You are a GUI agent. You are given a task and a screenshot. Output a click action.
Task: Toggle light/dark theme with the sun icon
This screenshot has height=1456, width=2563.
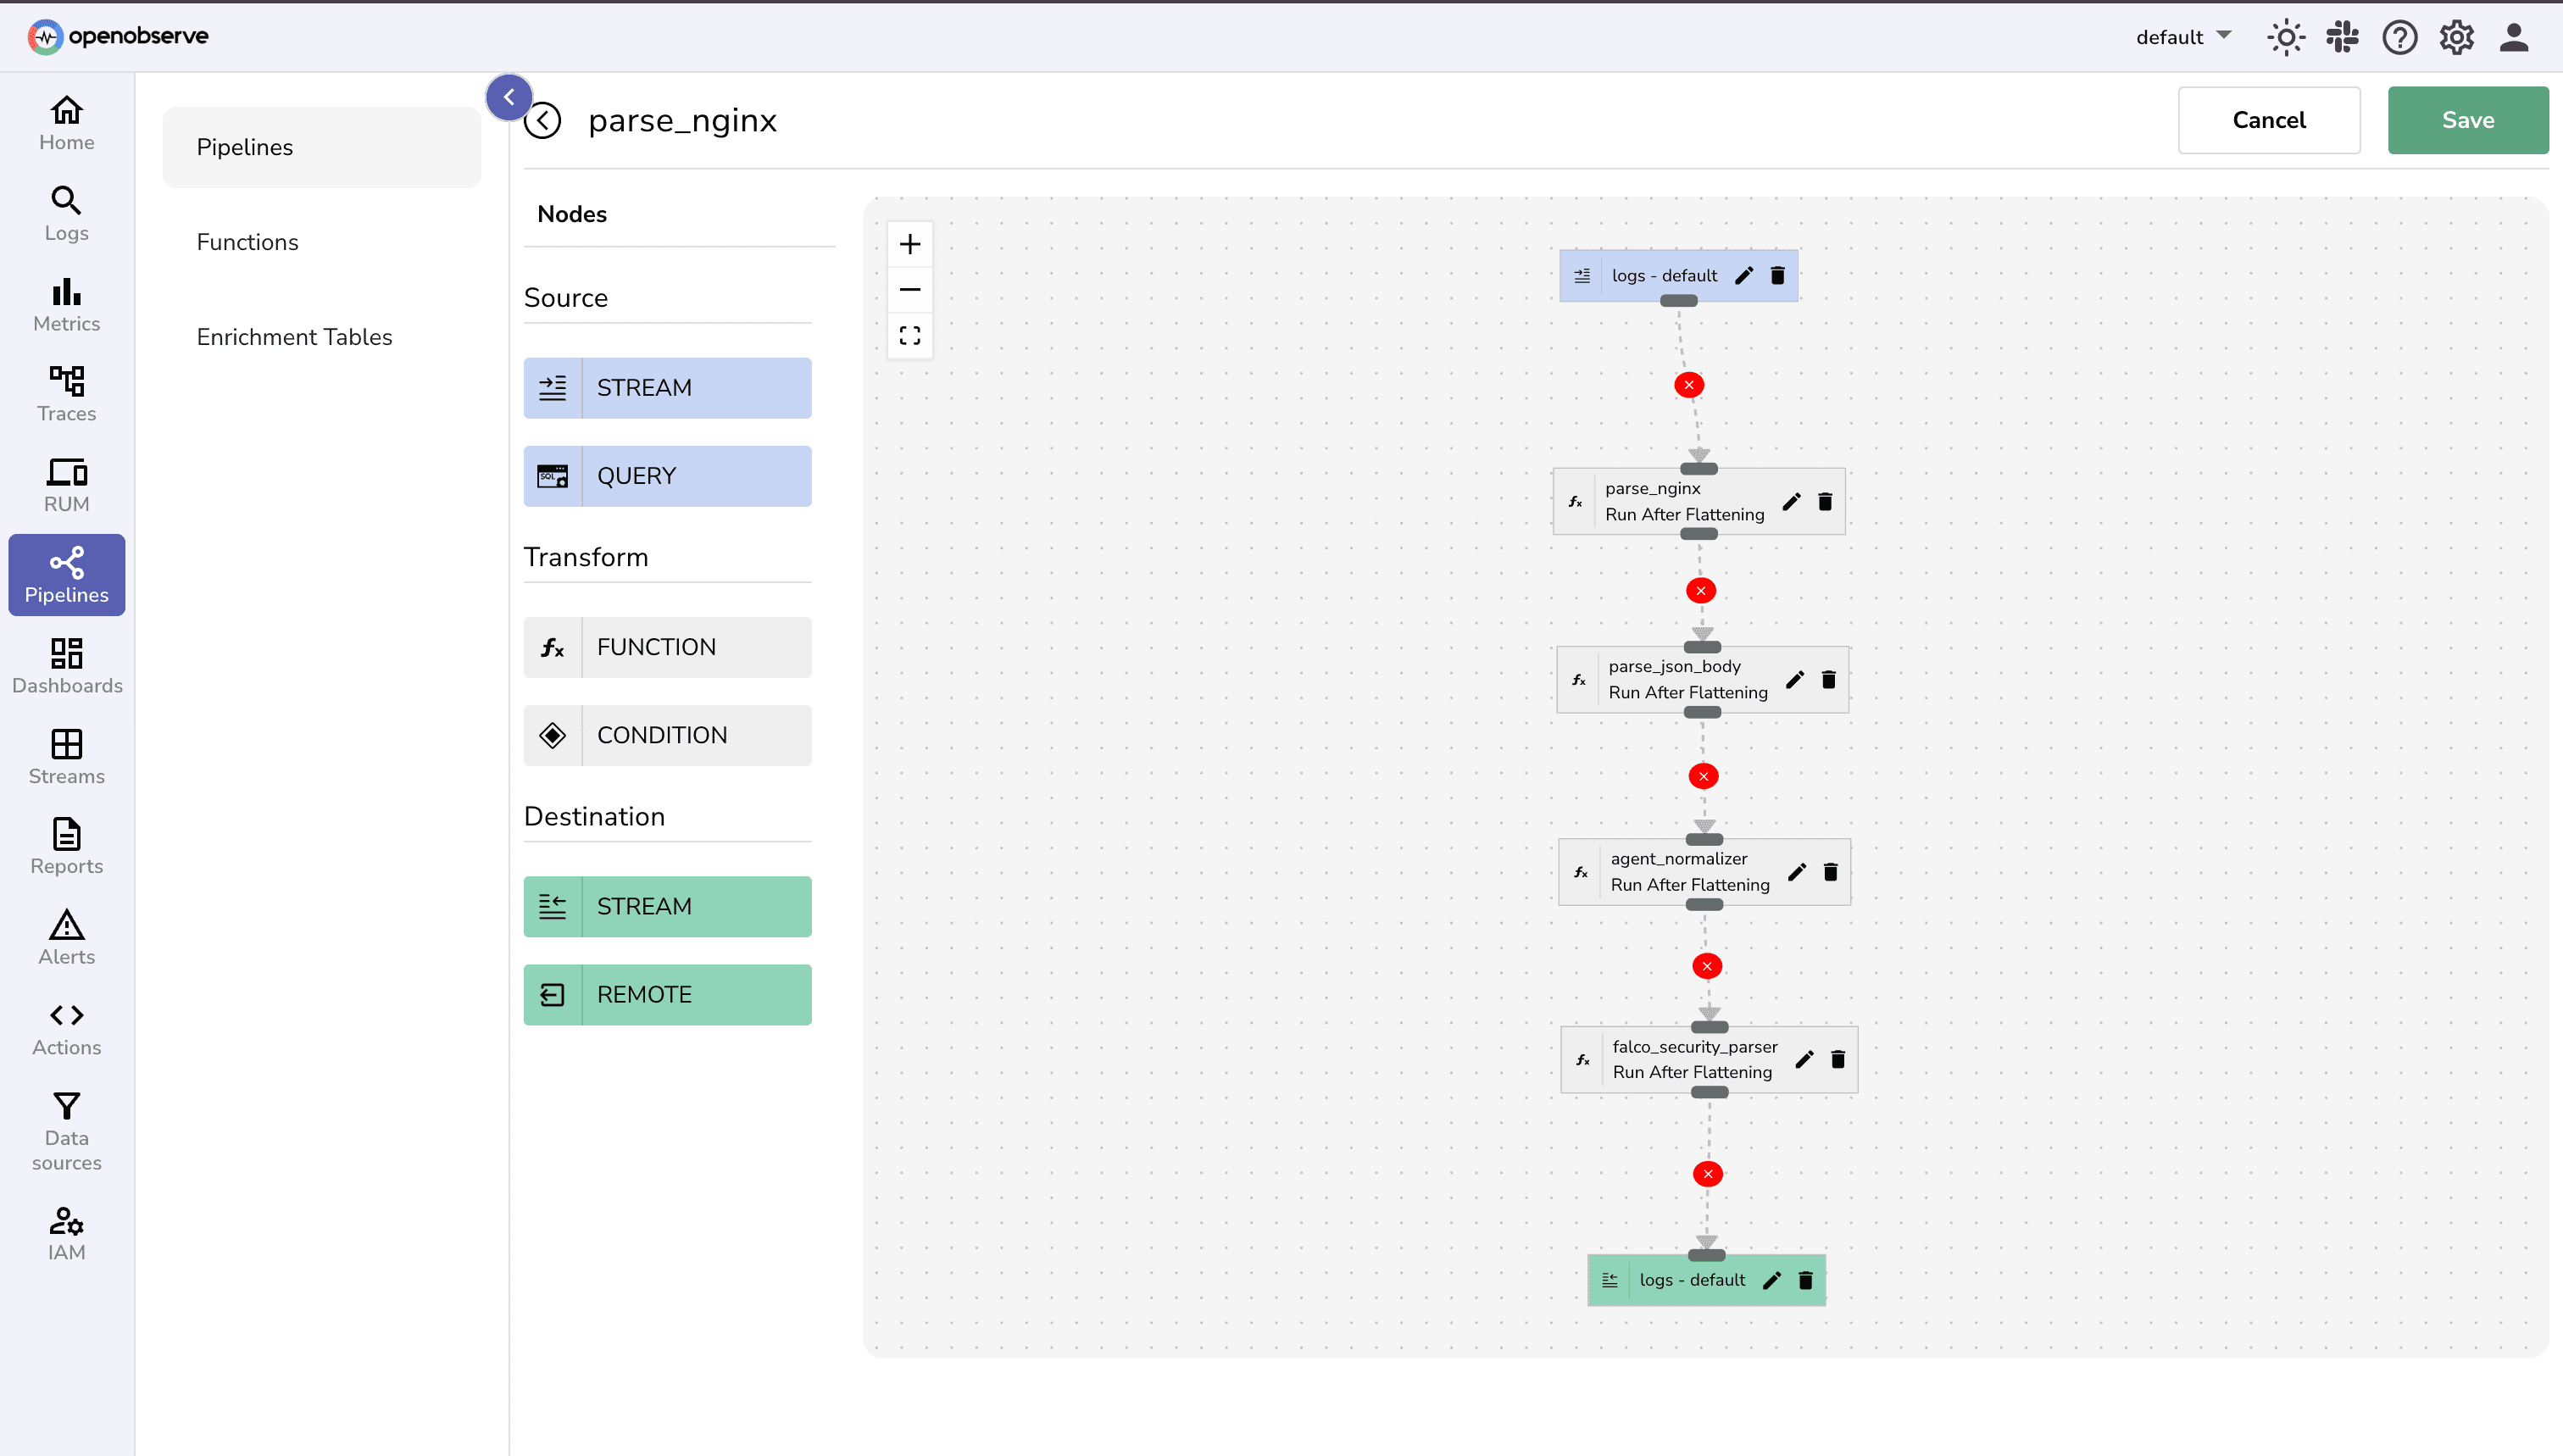pos(2285,37)
